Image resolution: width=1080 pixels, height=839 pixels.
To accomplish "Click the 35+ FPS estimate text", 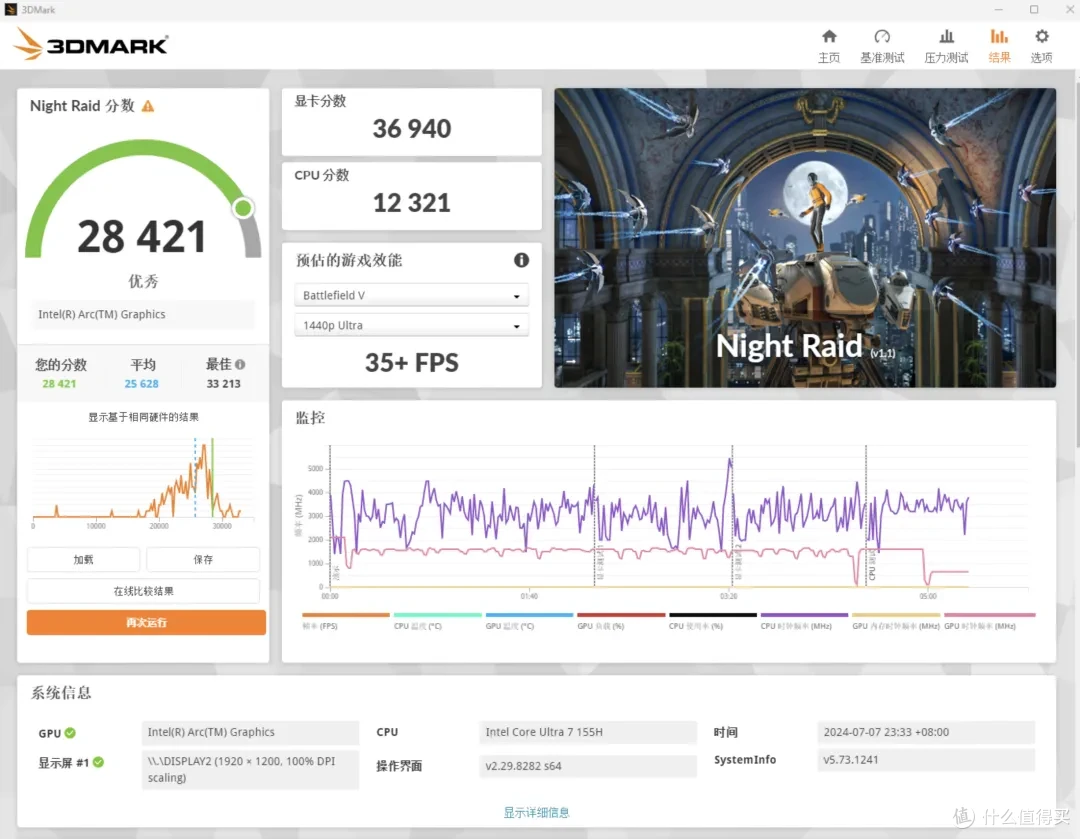I will pos(411,363).
